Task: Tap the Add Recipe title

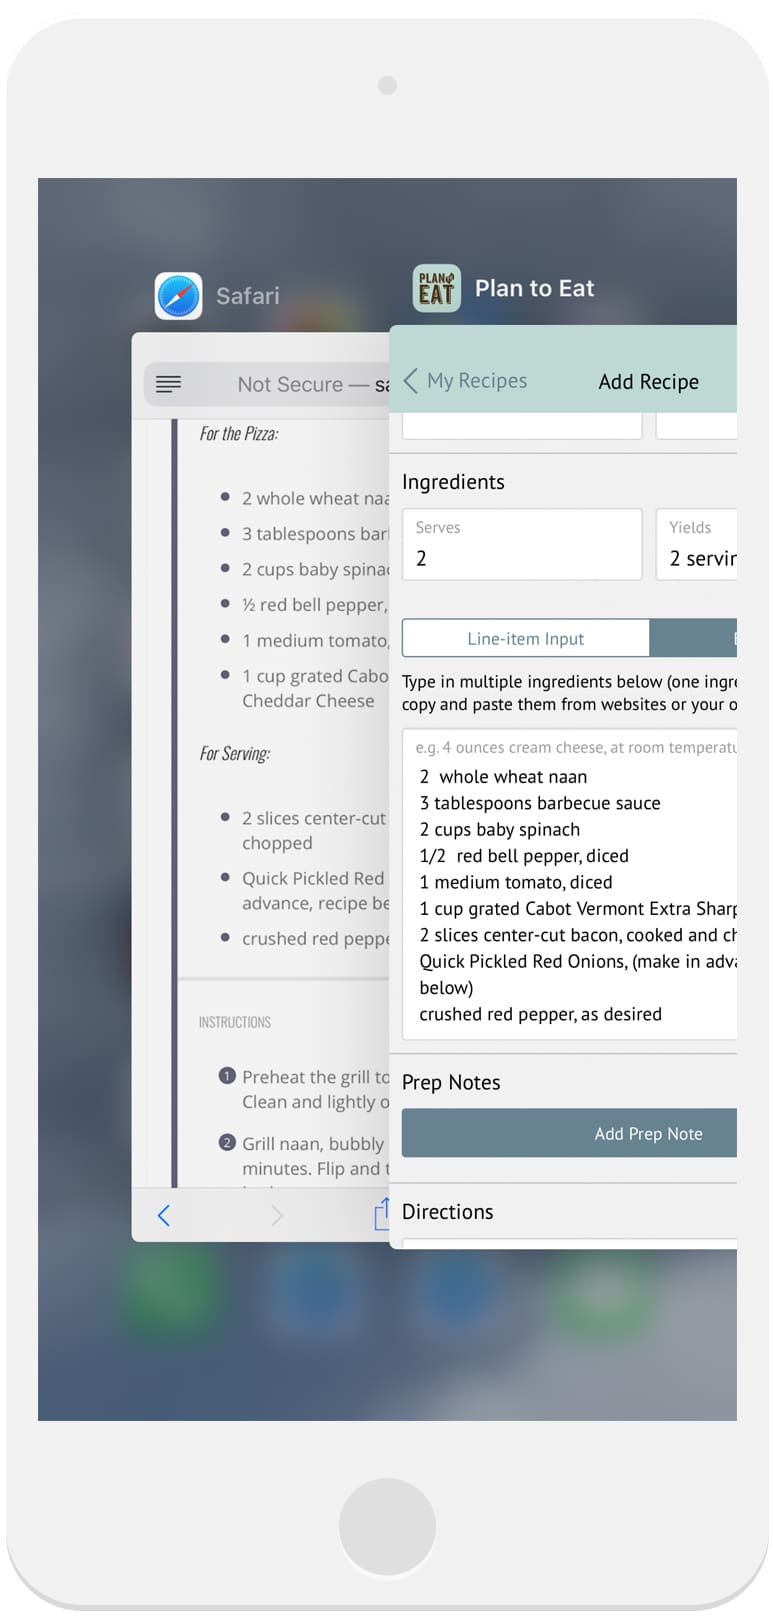Action: point(648,381)
